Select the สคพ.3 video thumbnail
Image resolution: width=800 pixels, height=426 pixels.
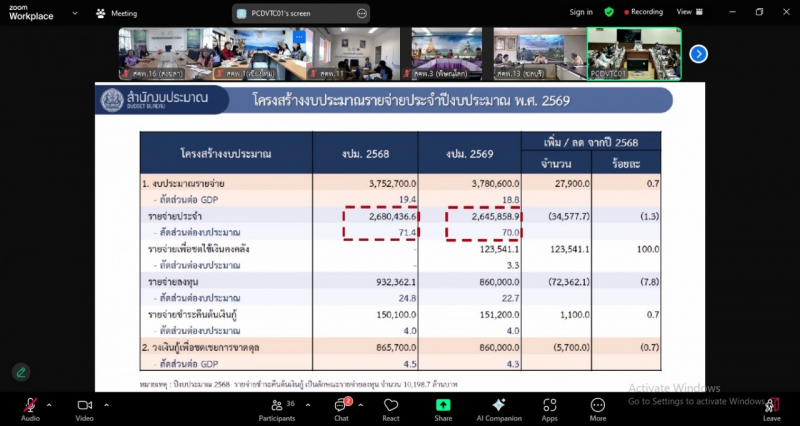447,54
